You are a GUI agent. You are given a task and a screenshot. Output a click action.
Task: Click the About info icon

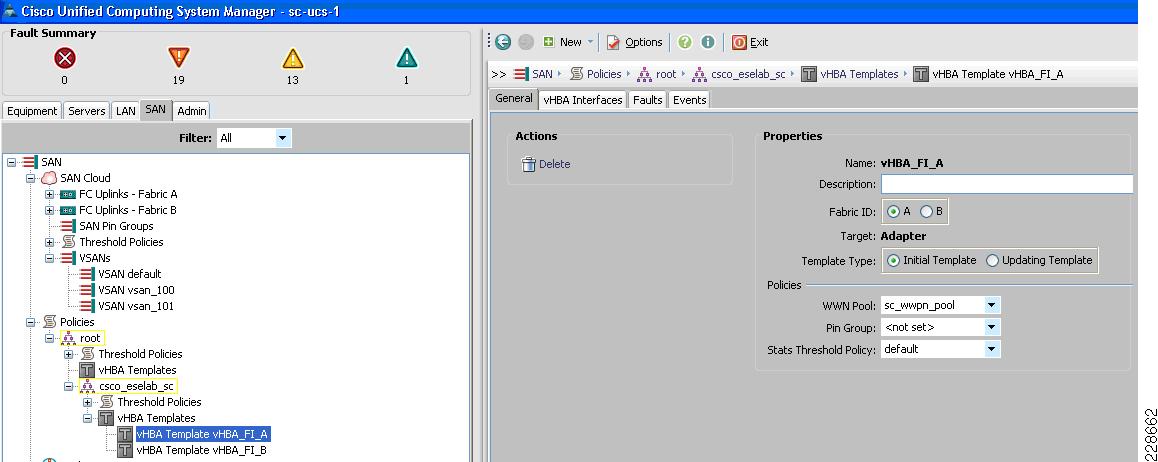pyautogui.click(x=708, y=42)
